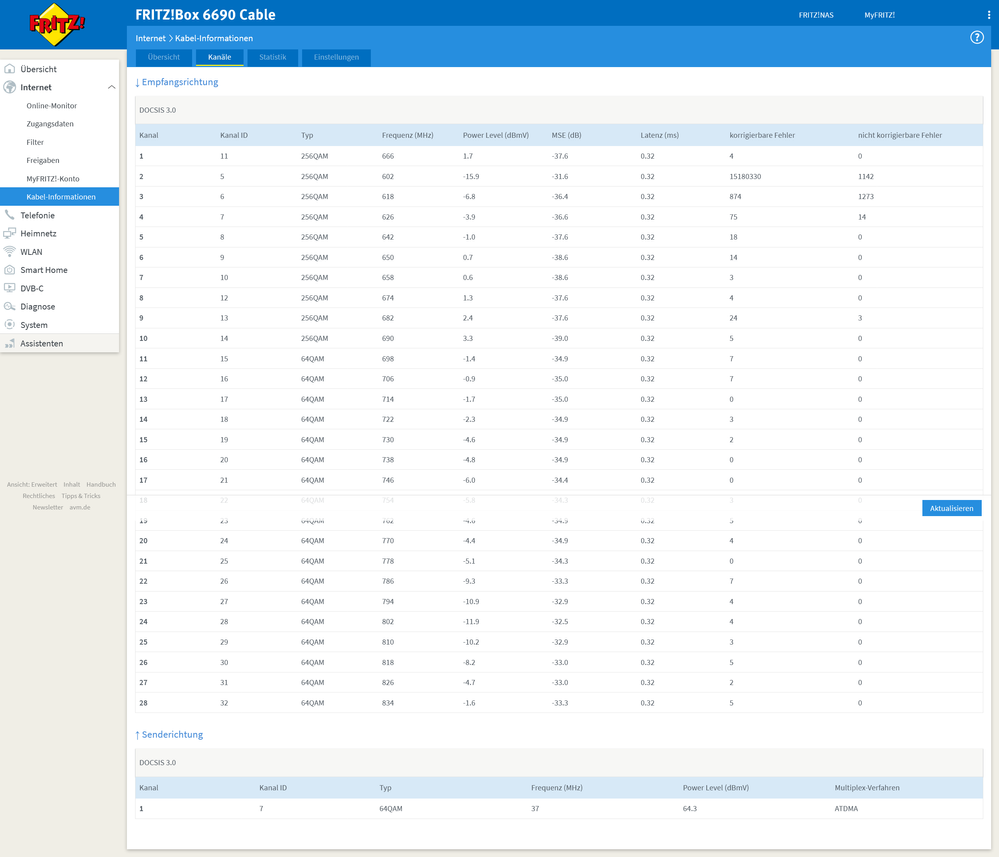Switch to the Statistik tab
The image size is (999, 857).
point(272,58)
